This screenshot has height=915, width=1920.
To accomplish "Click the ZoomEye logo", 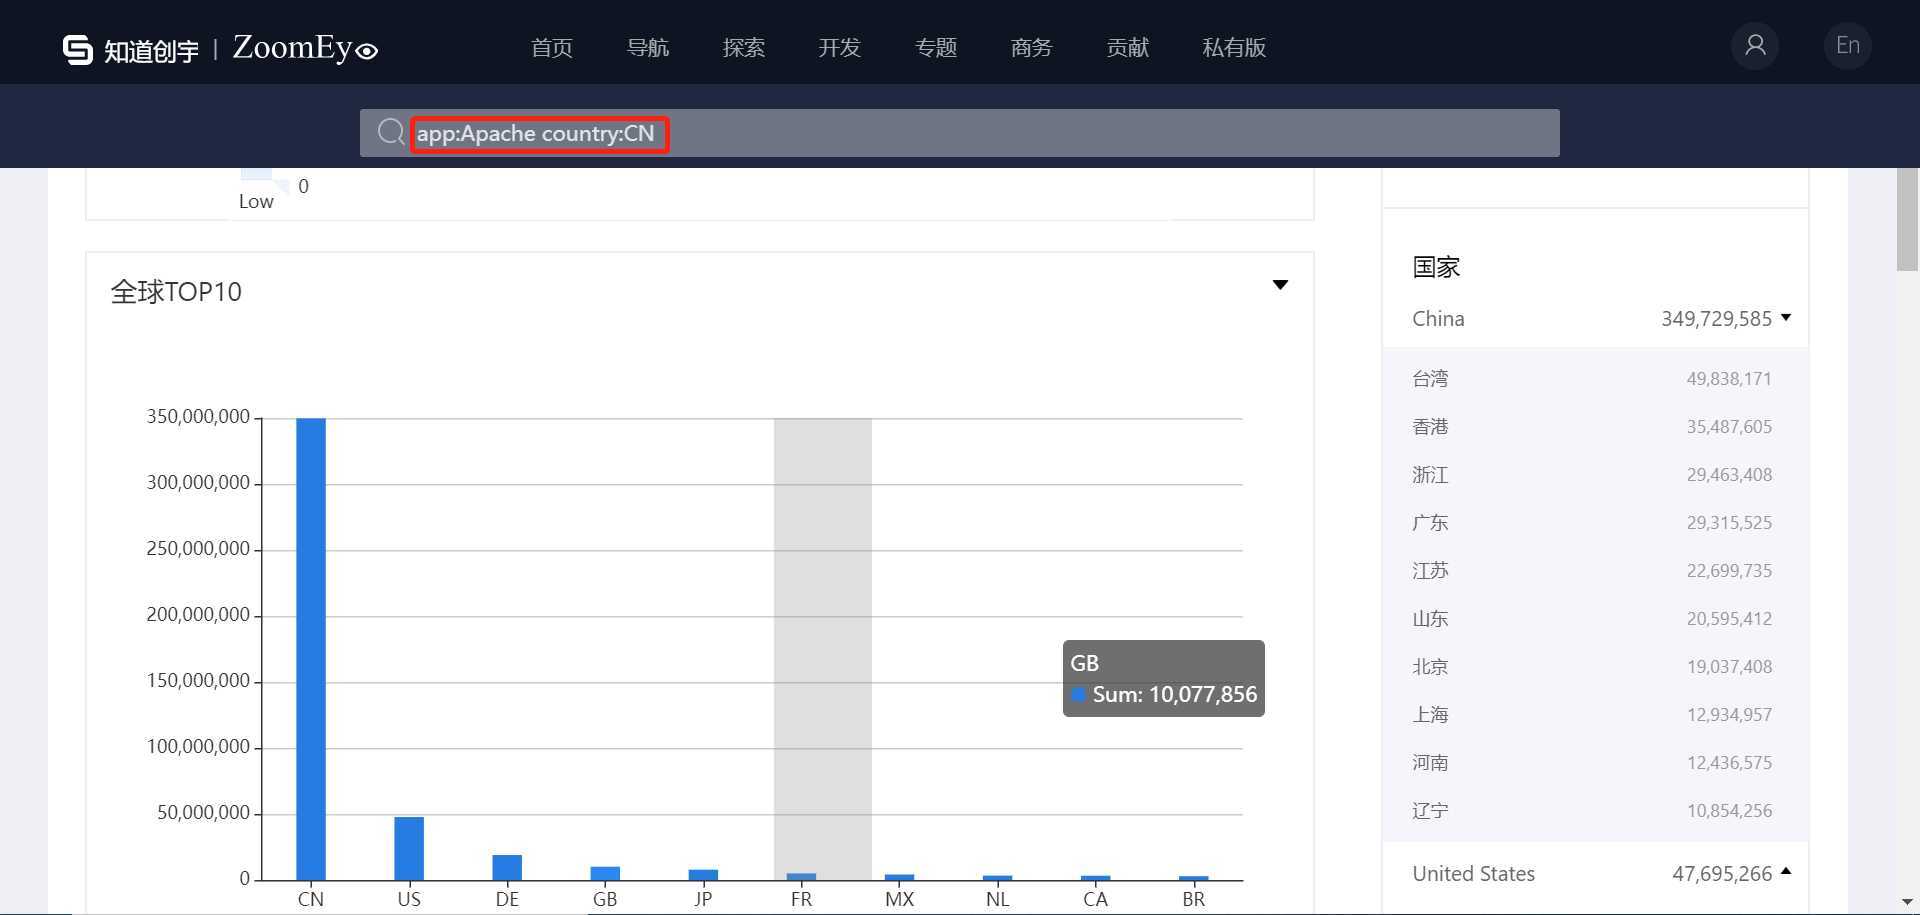I will [305, 48].
